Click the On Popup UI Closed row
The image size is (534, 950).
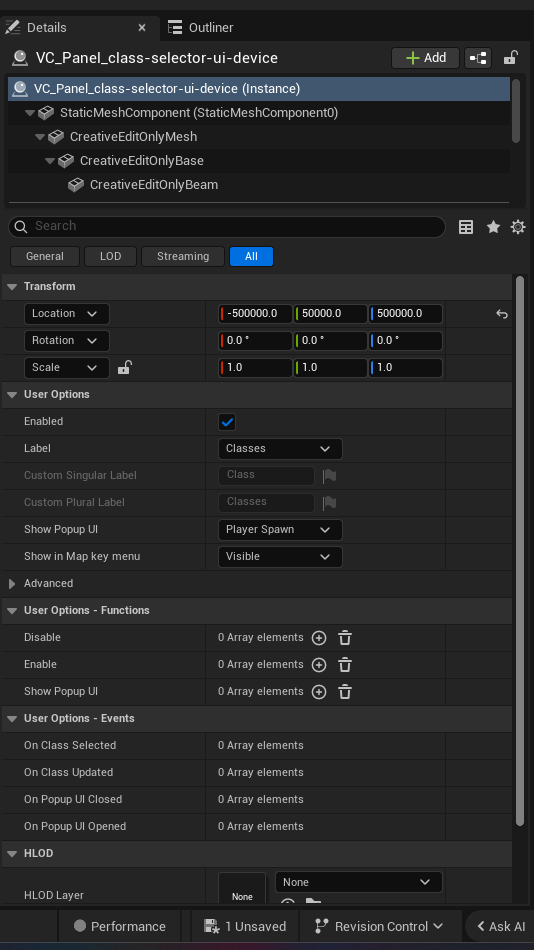(x=257, y=799)
